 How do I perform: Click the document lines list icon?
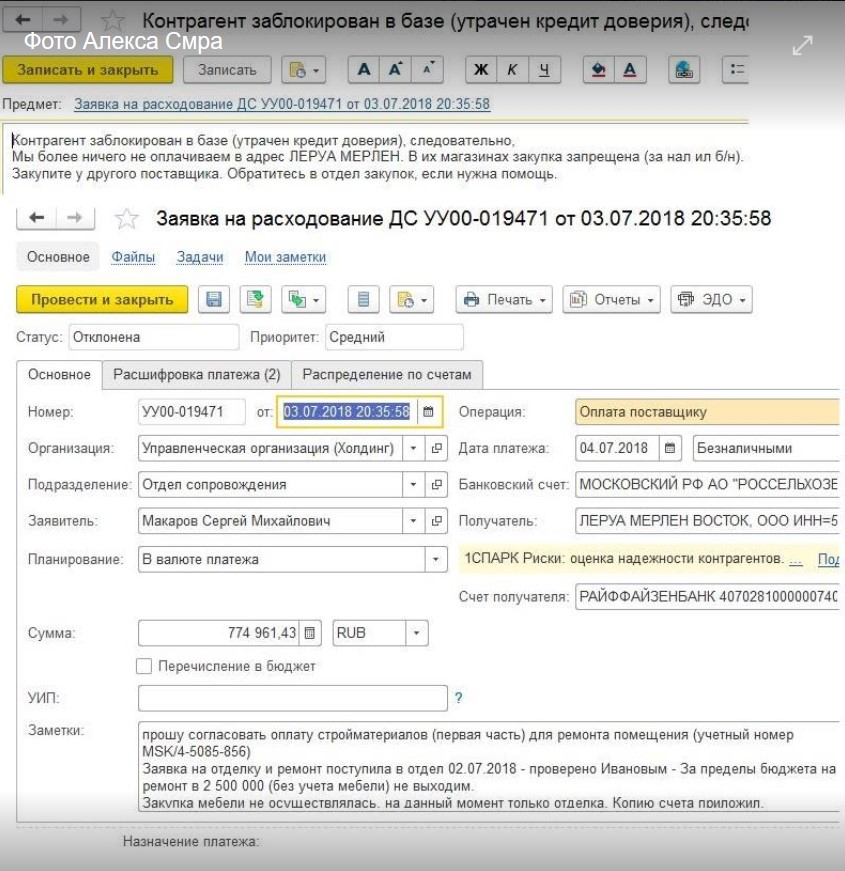[363, 299]
